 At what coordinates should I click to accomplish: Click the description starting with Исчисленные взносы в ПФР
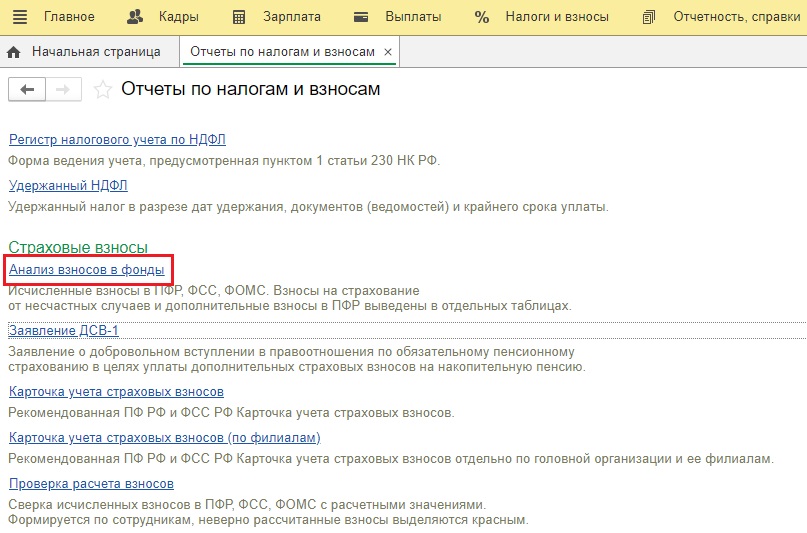click(290, 298)
